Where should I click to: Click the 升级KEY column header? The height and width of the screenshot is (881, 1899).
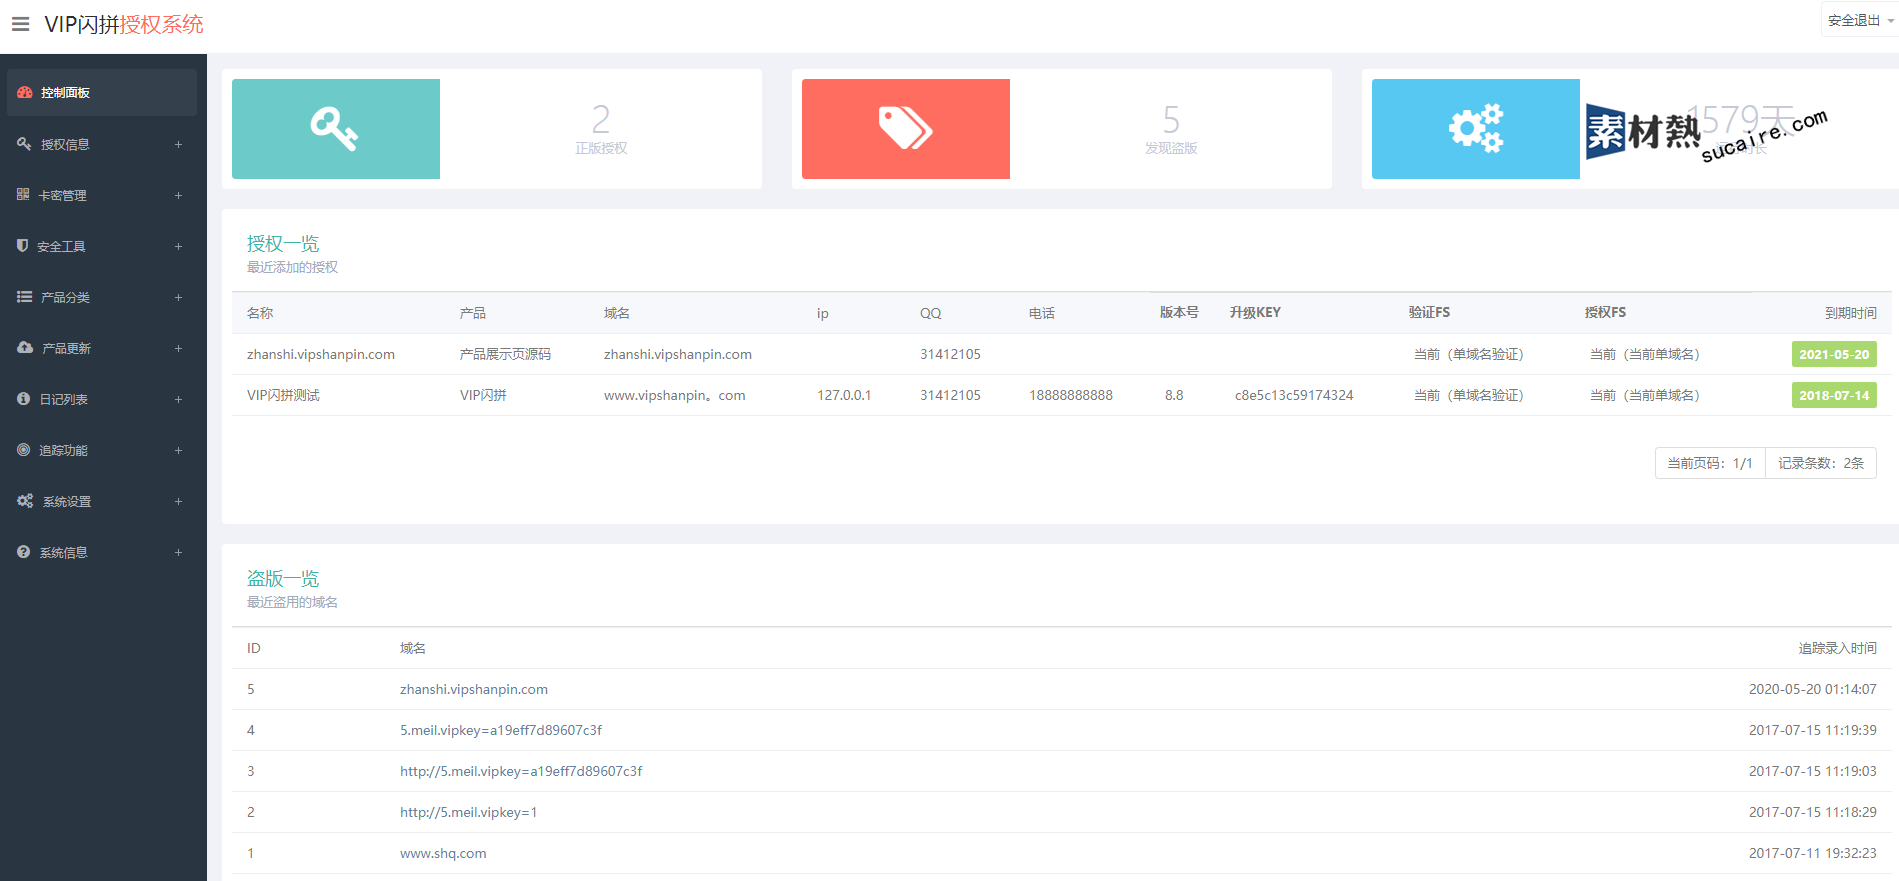click(x=1255, y=312)
